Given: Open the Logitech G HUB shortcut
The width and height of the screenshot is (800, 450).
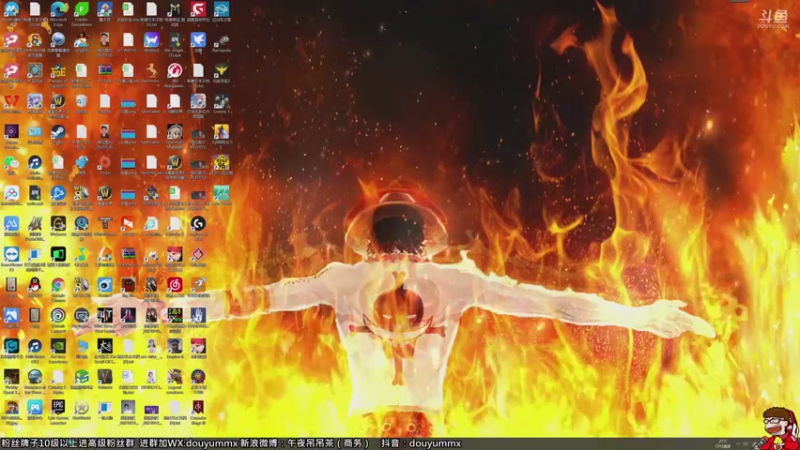Looking at the screenshot, I should pos(198,223).
